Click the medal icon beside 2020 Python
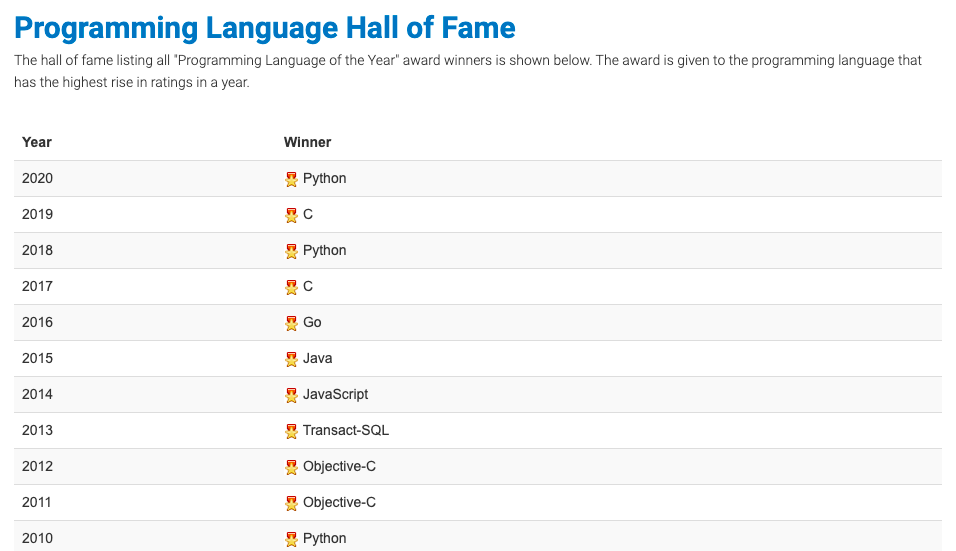Screen dimensions: 956x551 pos(291,179)
